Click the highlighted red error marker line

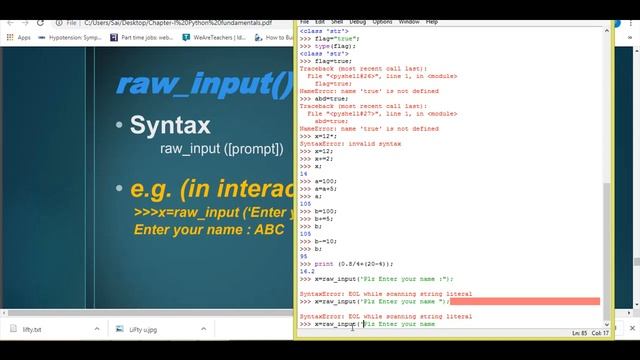(525, 302)
